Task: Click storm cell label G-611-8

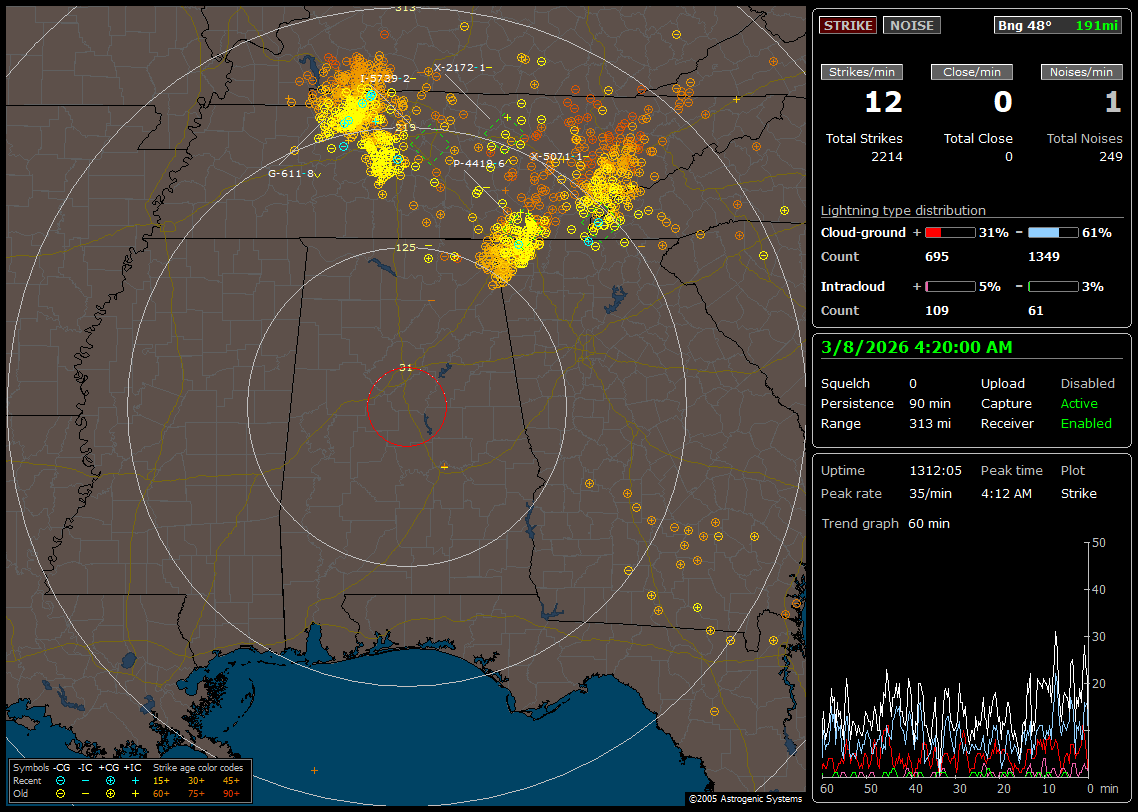Action: (292, 173)
